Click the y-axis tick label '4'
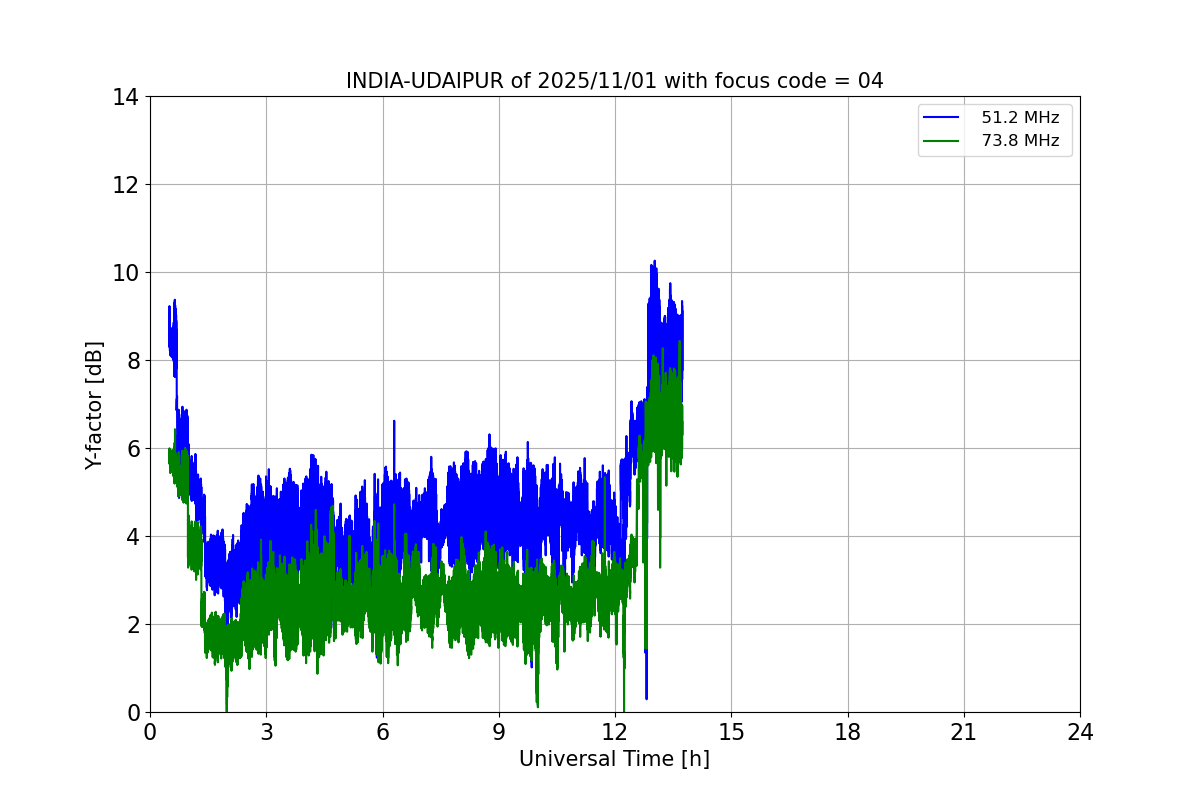Image resolution: width=1200 pixels, height=800 pixels. pyautogui.click(x=133, y=537)
